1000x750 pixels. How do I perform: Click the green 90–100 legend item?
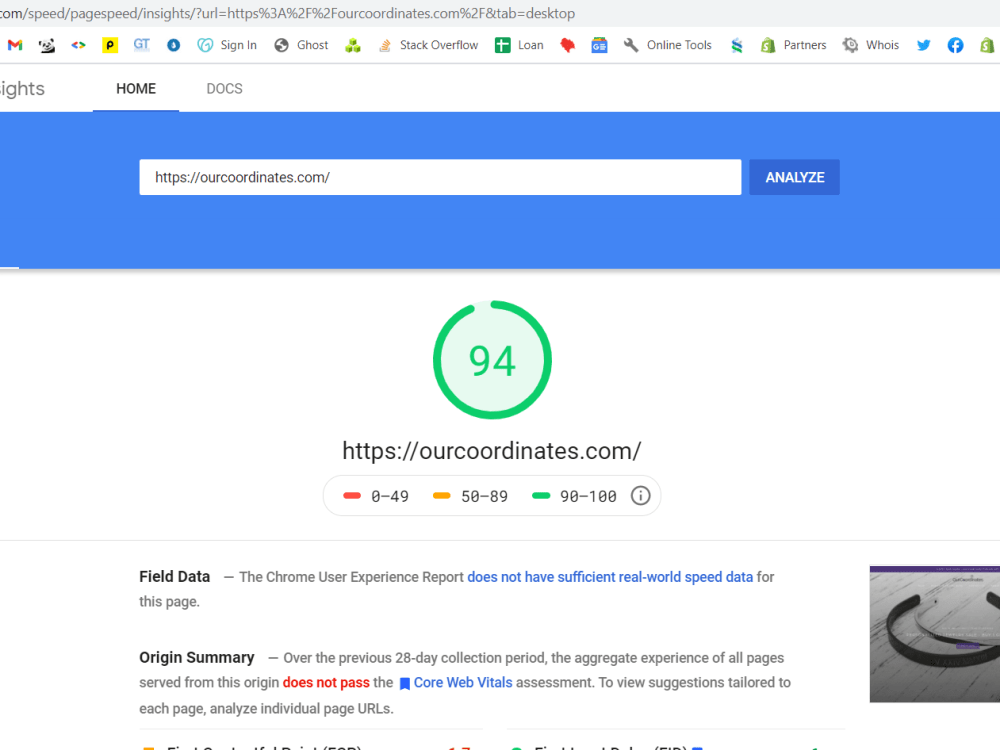[x=575, y=496]
